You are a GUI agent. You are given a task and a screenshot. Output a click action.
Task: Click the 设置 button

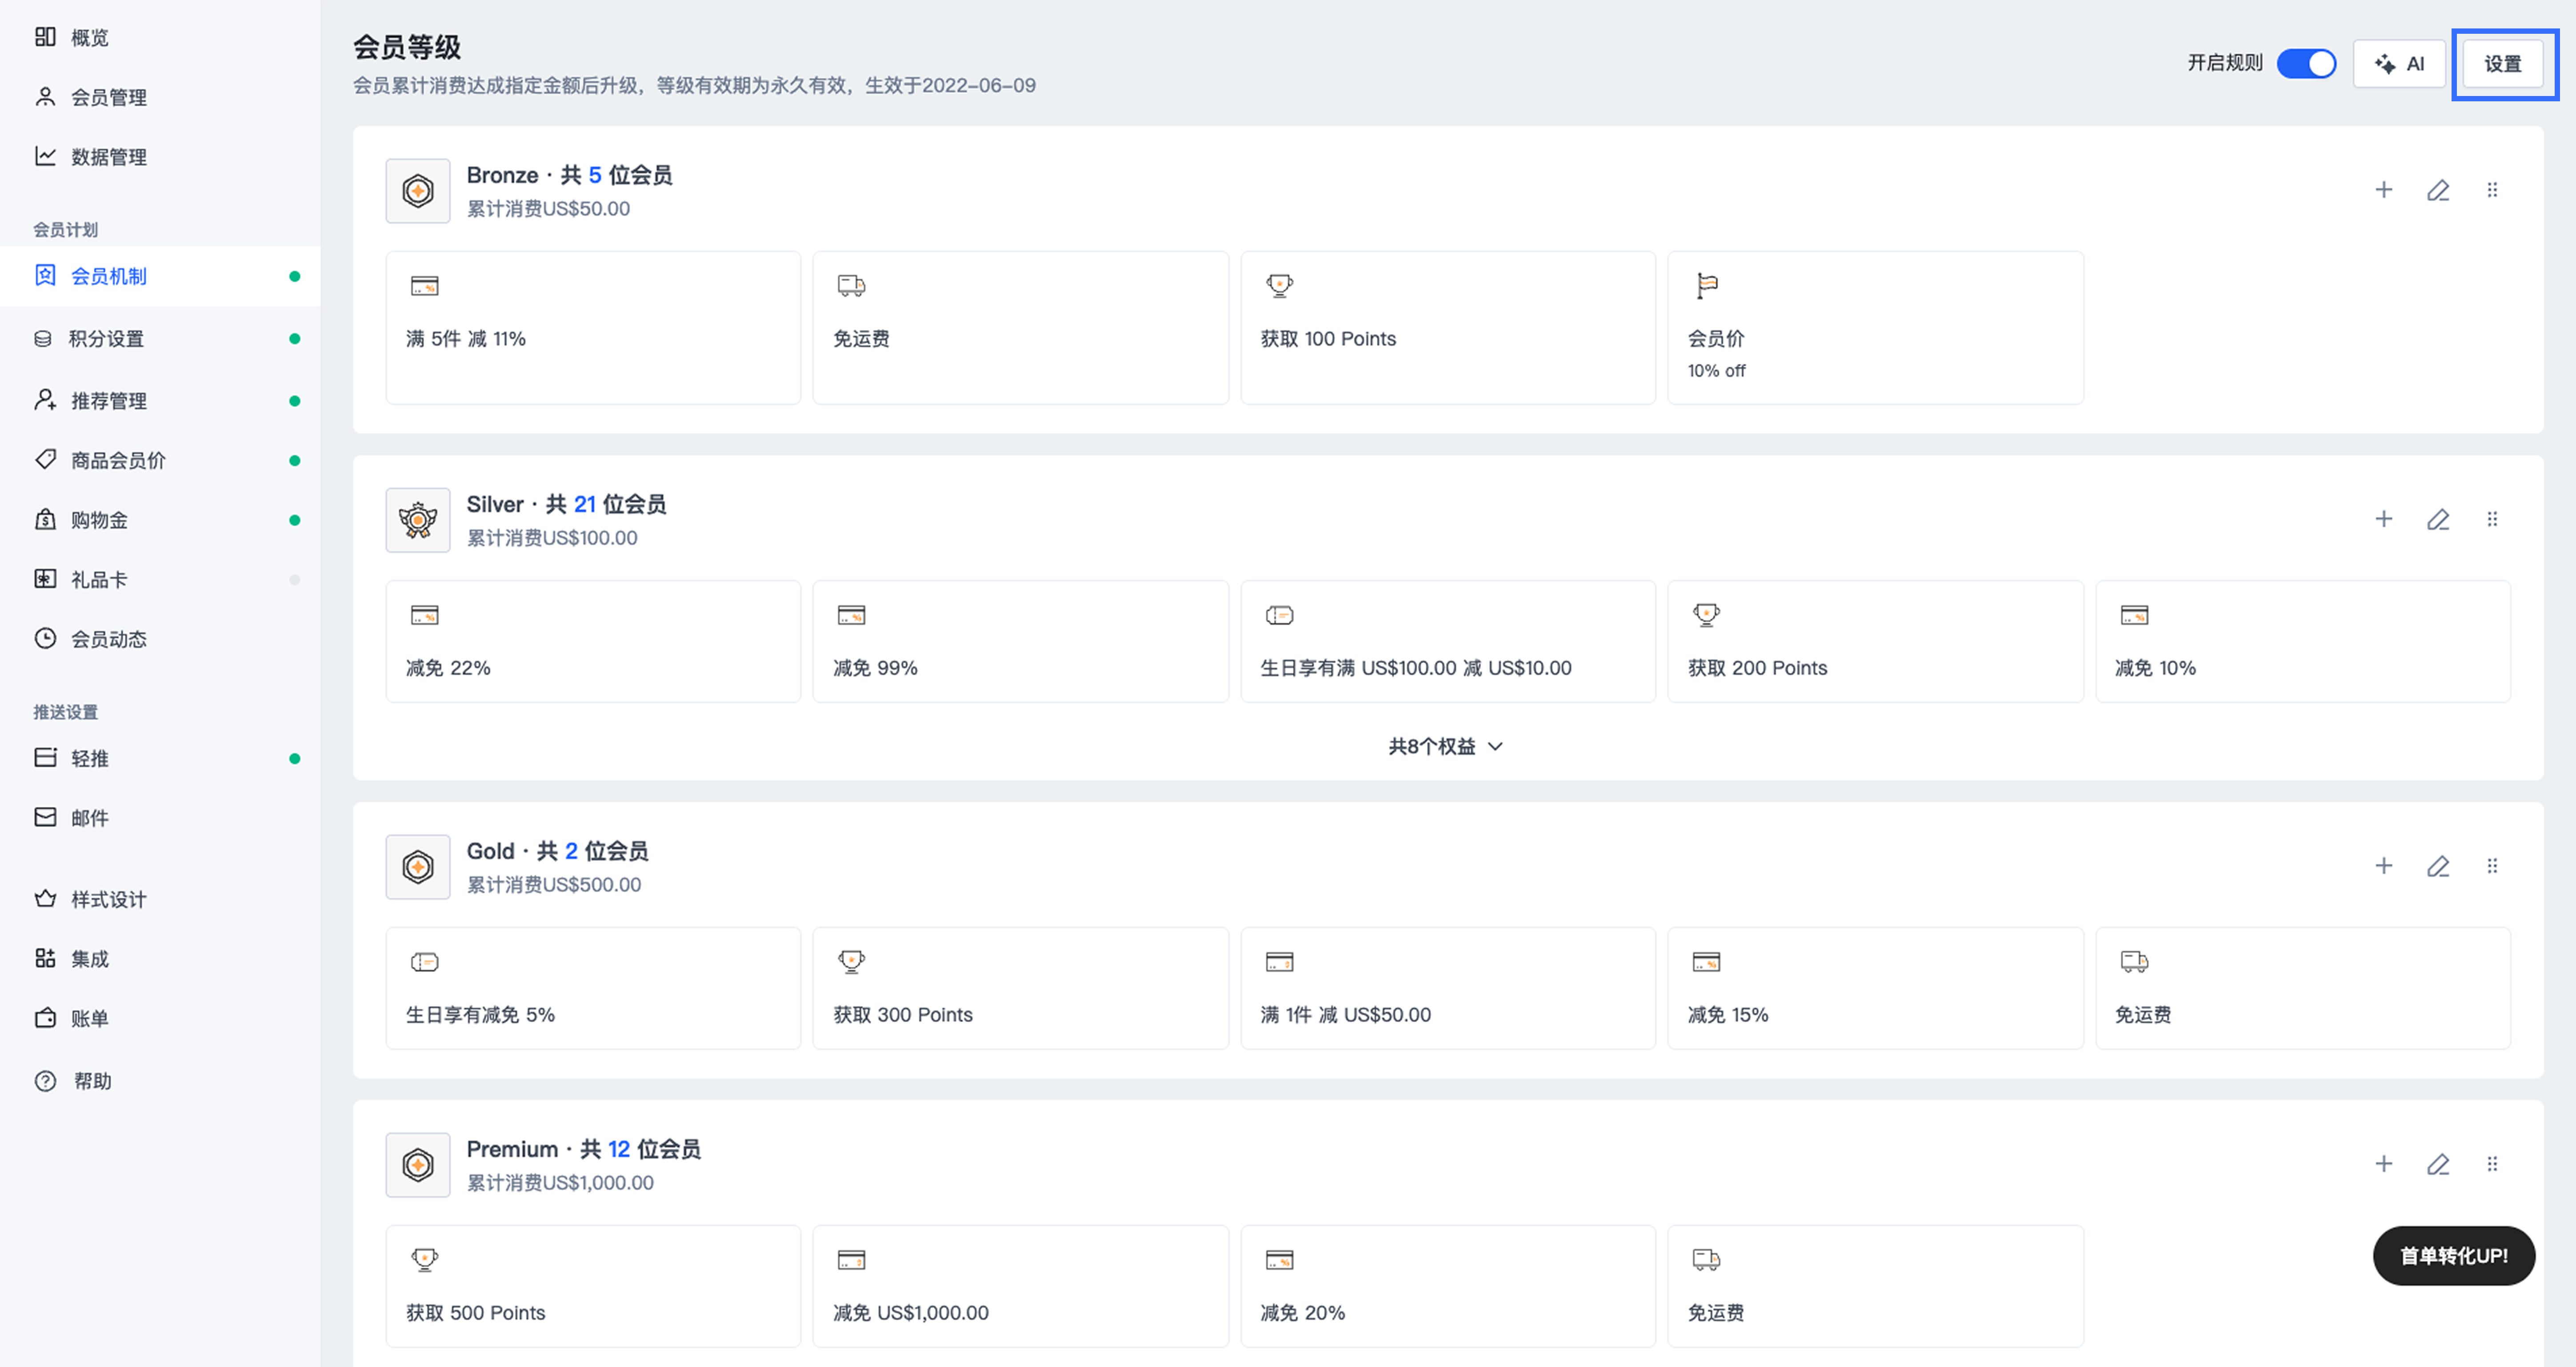pos(2503,64)
